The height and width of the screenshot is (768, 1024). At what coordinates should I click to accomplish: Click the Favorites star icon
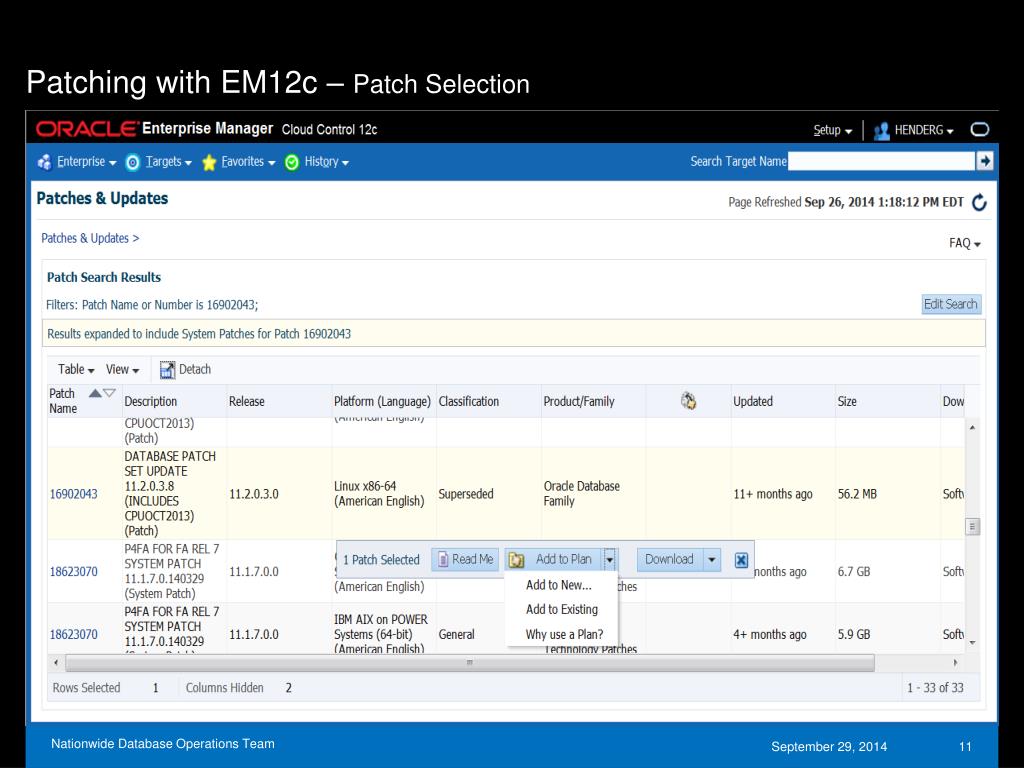tap(209, 162)
